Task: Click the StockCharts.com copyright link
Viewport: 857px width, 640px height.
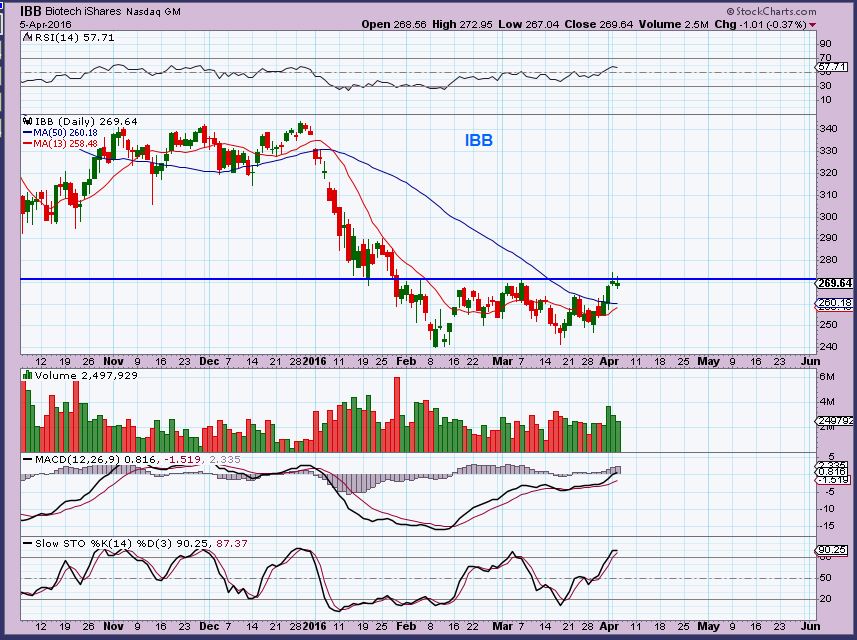Action: coord(771,11)
